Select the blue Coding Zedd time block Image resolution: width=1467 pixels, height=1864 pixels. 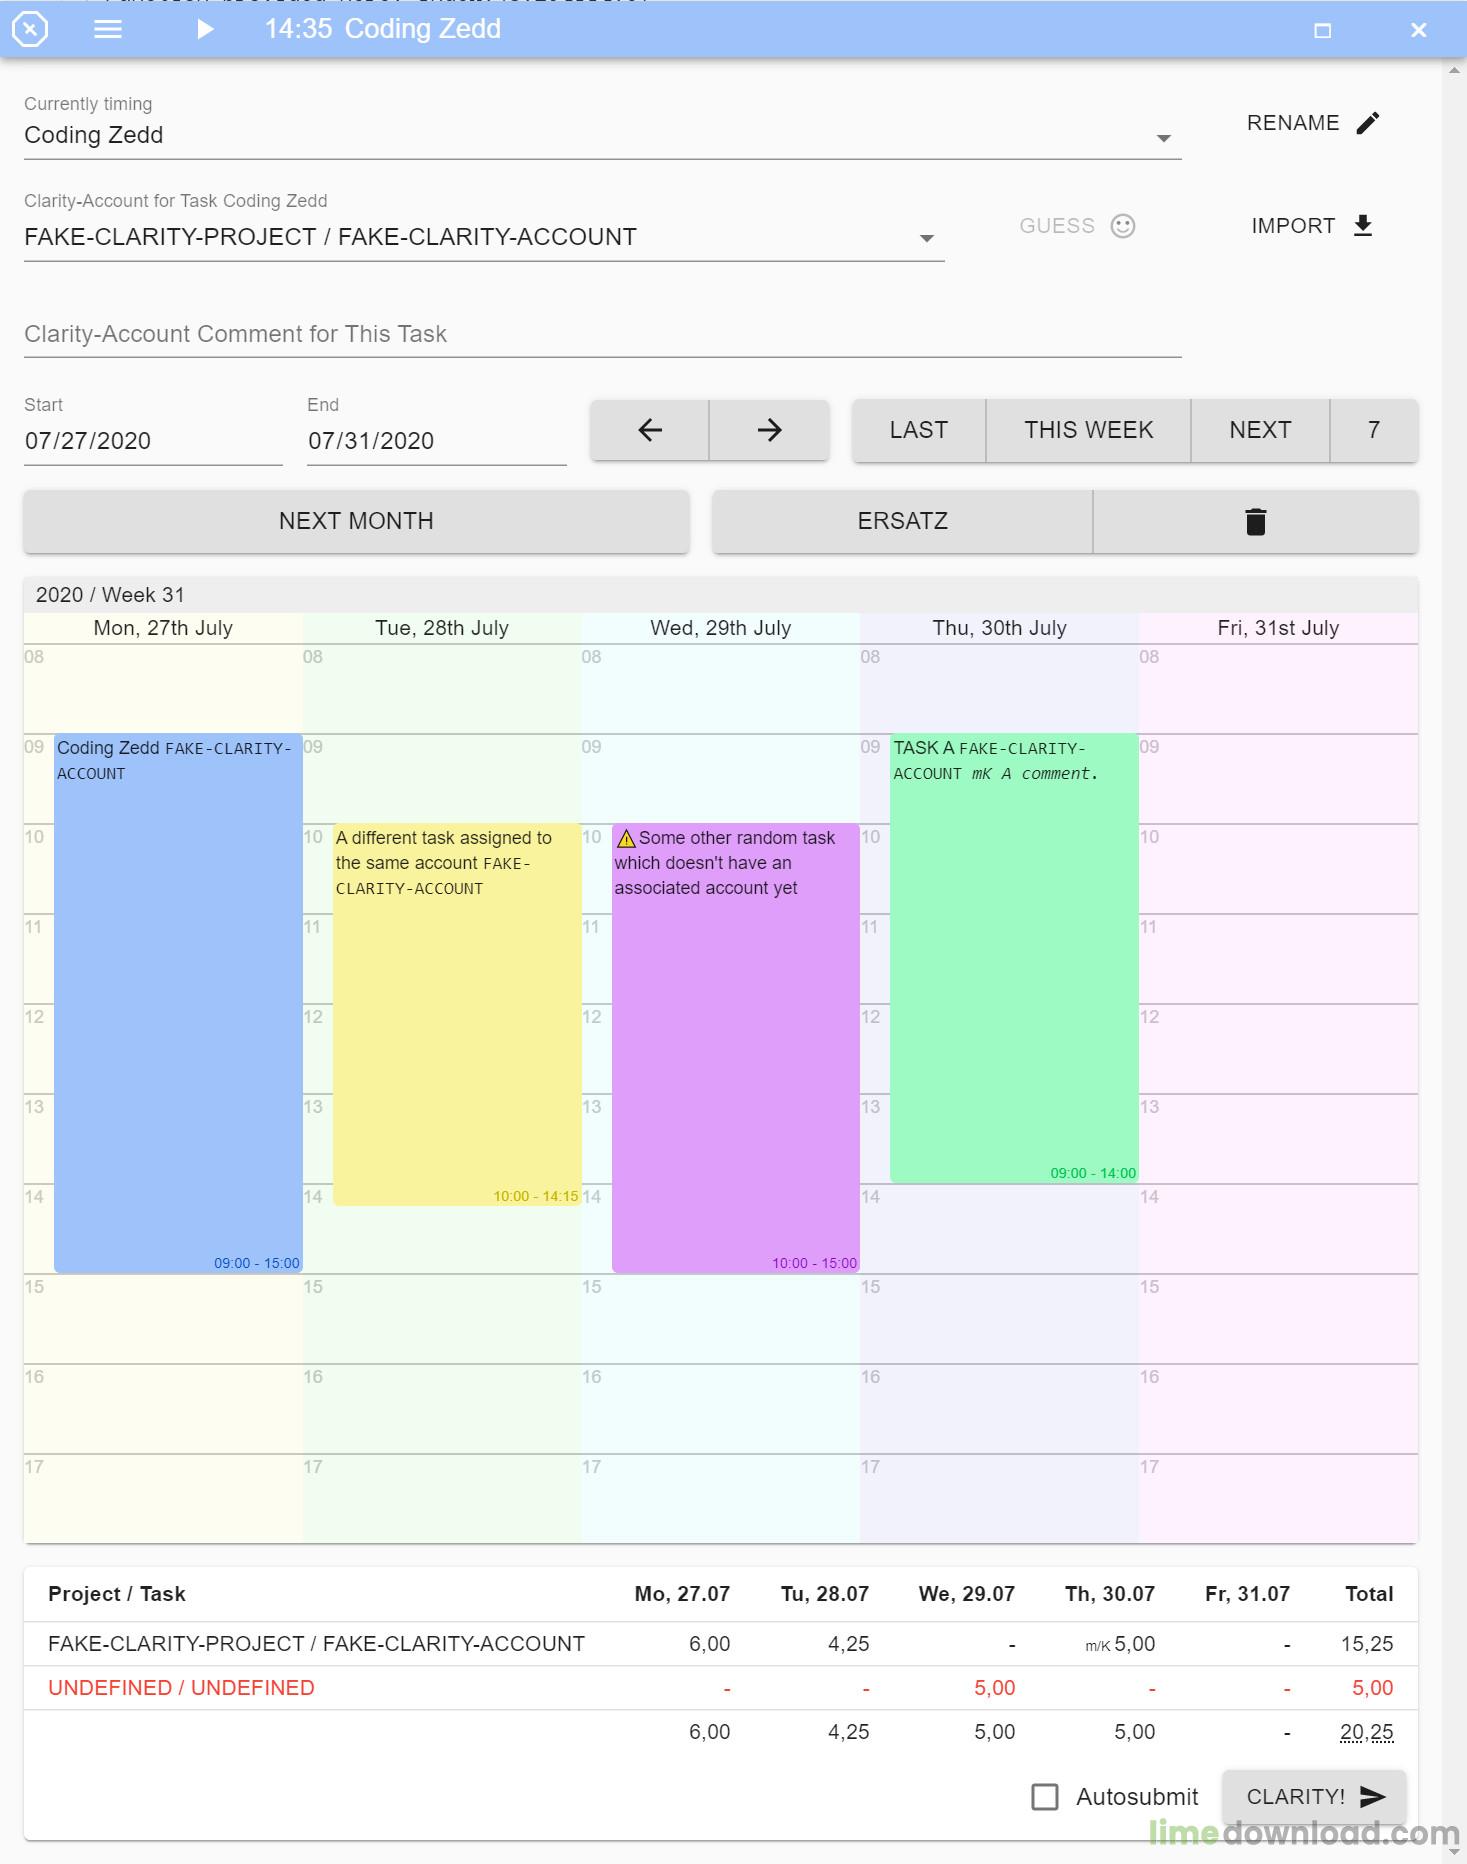[x=178, y=1003]
